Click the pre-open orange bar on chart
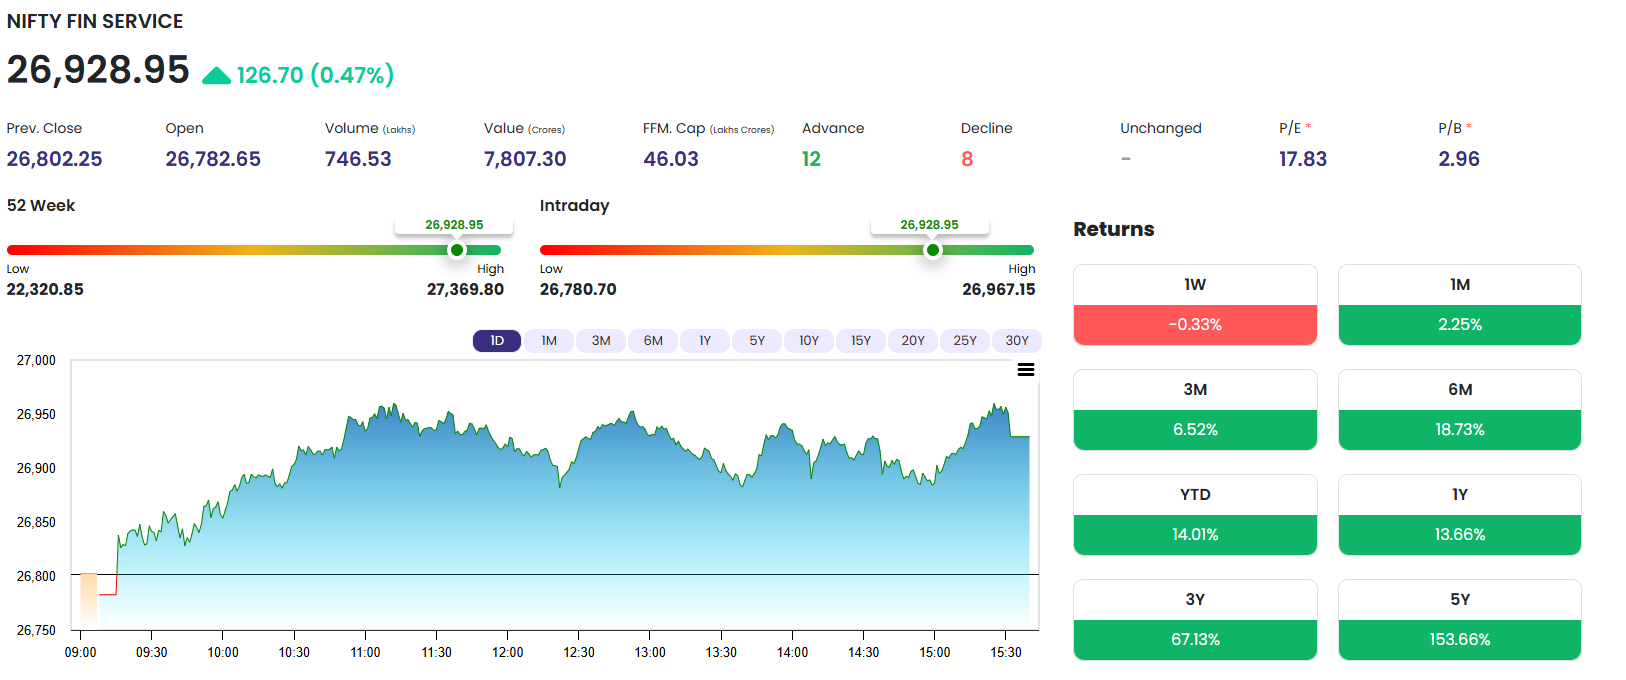This screenshot has height=680, width=1626. click(x=89, y=601)
